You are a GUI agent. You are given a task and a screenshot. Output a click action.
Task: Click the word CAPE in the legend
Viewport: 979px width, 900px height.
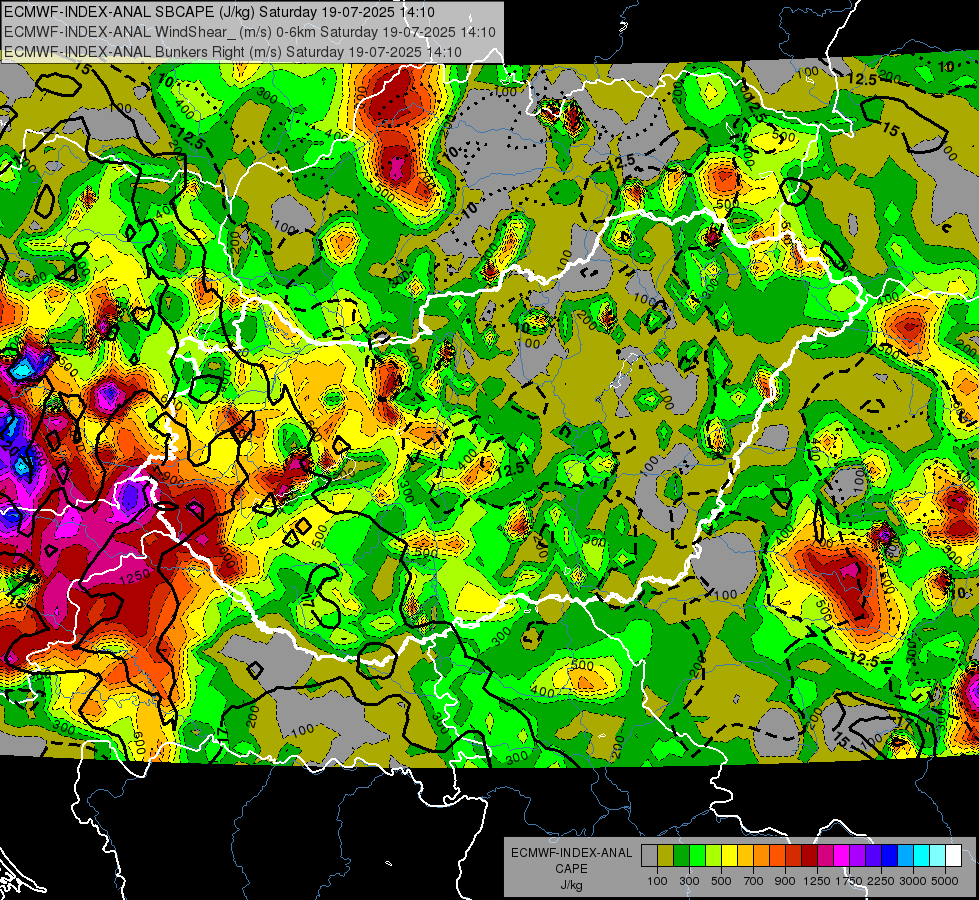(x=571, y=869)
